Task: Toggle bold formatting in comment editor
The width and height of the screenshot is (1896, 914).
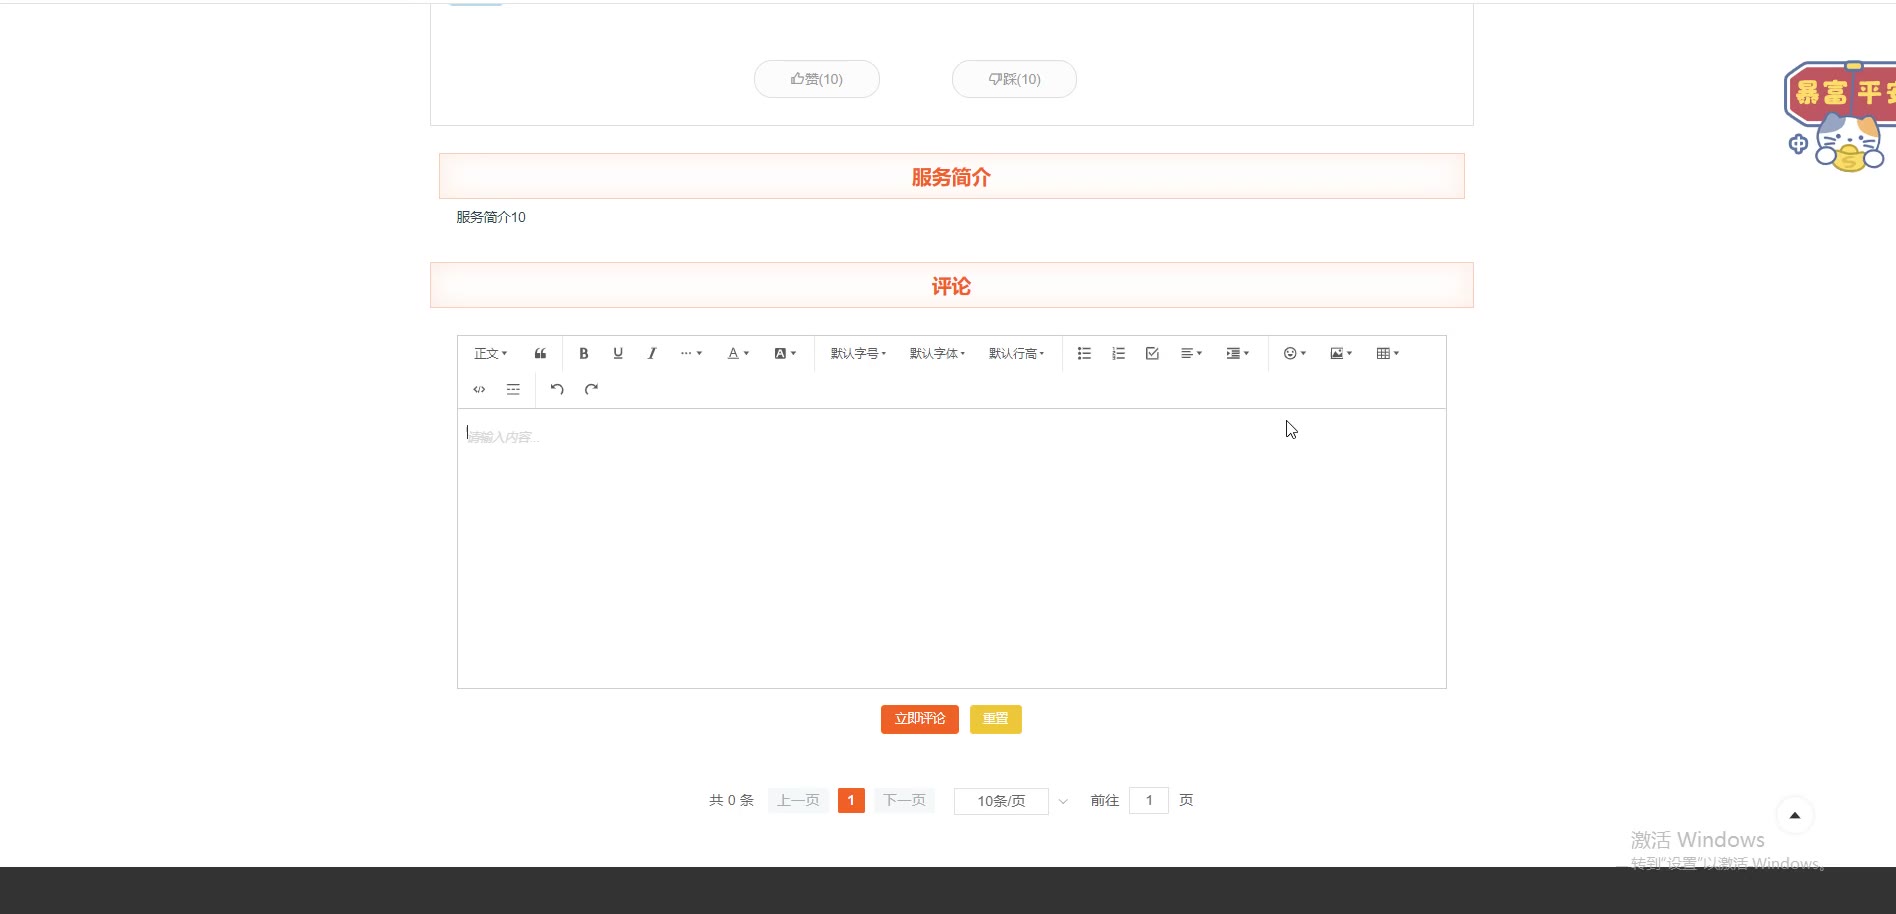Action: coord(584,353)
